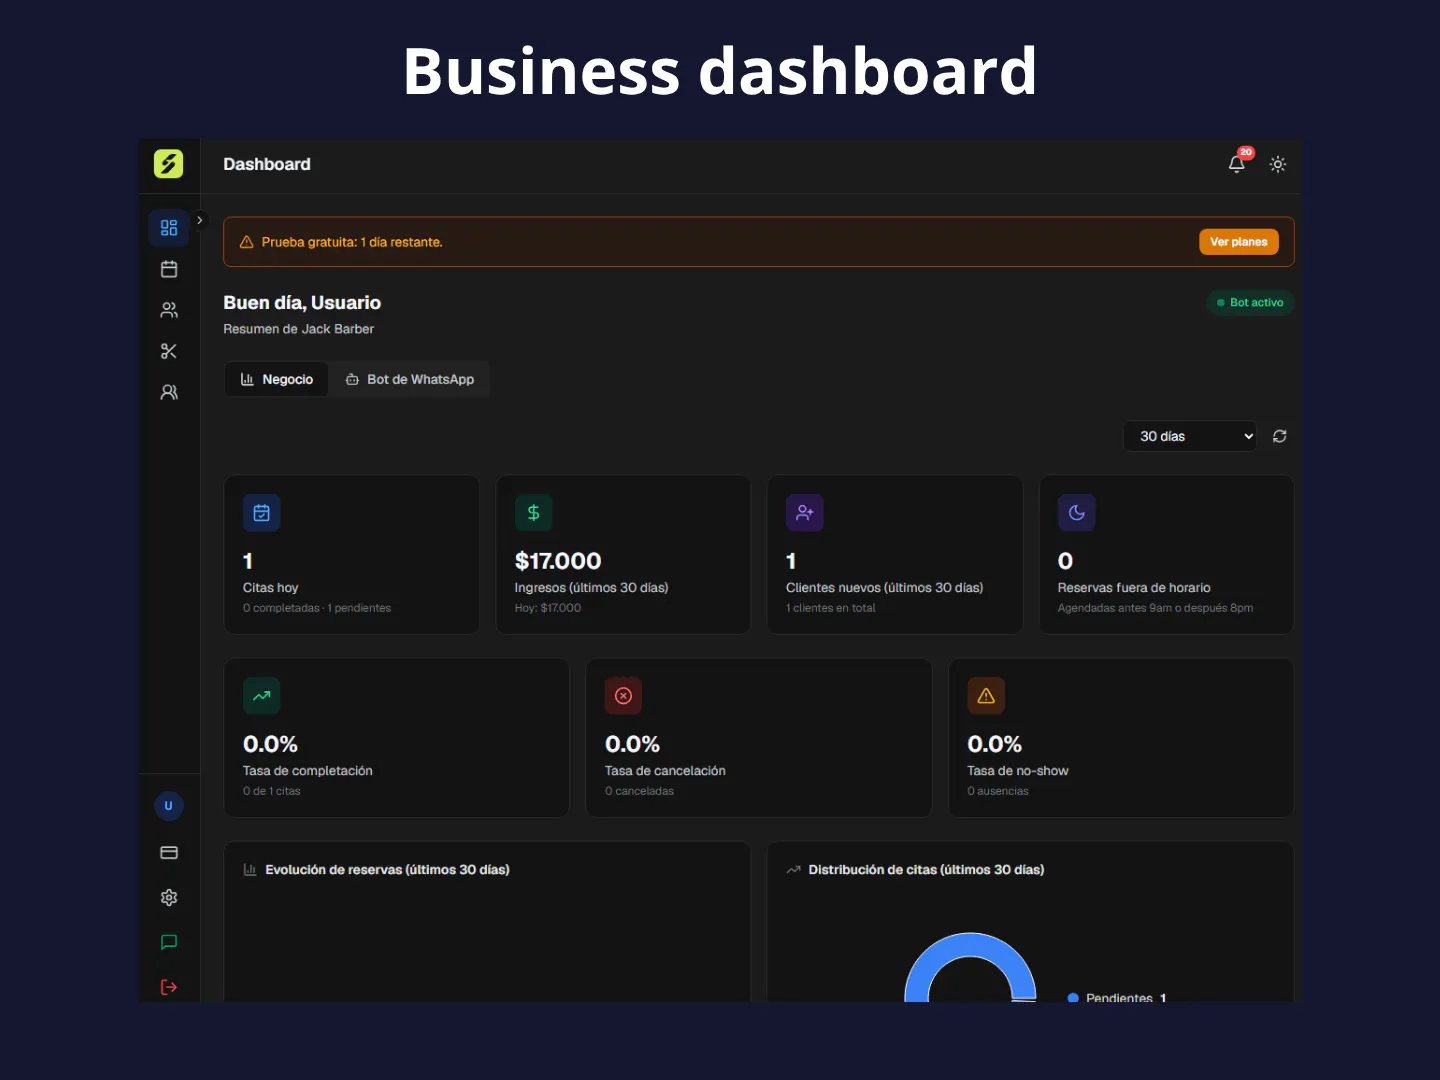Click 'Reservas fuera de horario' label

click(x=1134, y=588)
